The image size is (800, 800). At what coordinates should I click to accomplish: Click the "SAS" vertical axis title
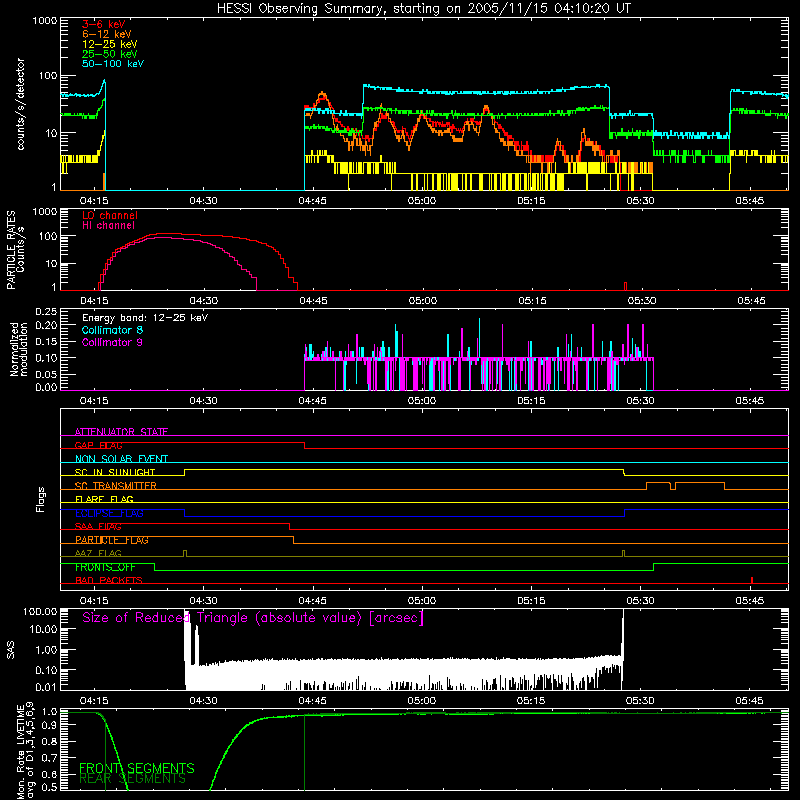(11, 650)
